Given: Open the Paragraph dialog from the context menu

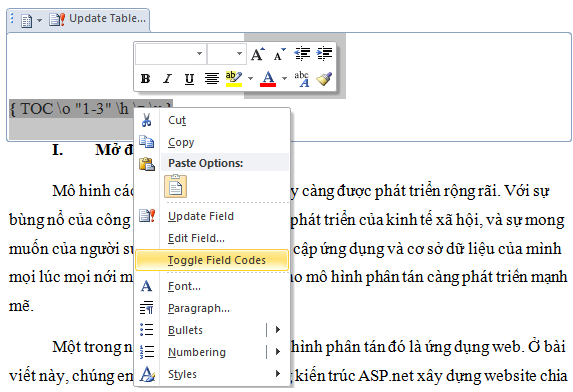Looking at the screenshot, I should [212, 308].
